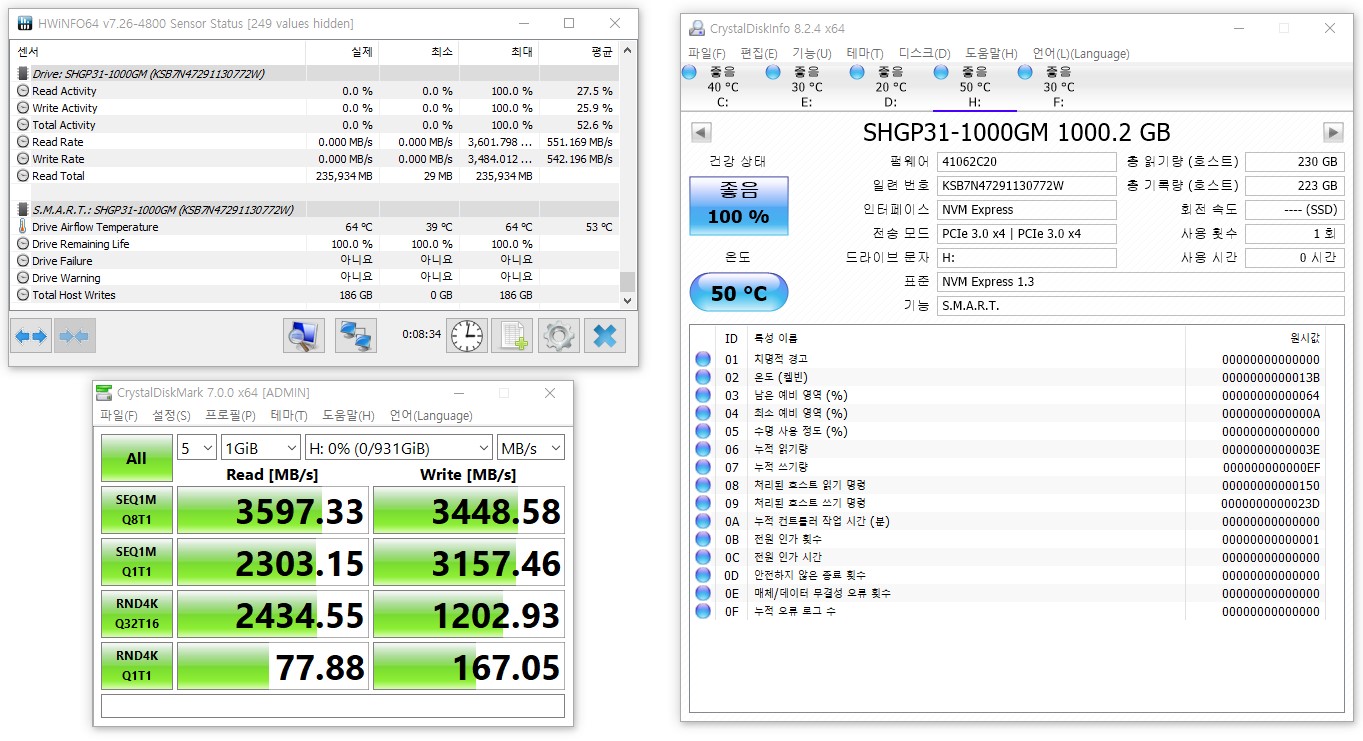The height and width of the screenshot is (741, 1363).
Task: Open 언어(L)(Language) menu in CrystalDiskMark
Action: [431, 416]
